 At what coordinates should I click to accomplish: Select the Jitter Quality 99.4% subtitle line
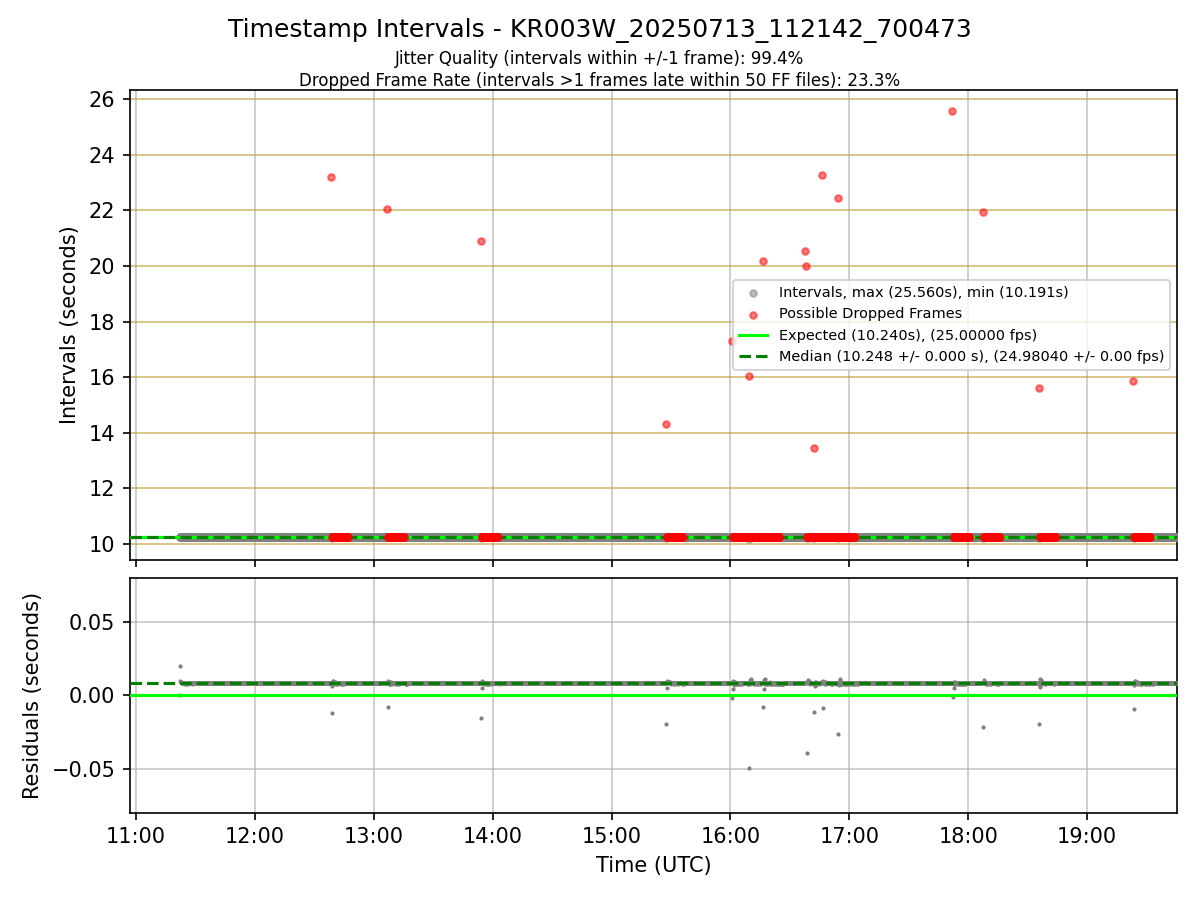pyautogui.click(x=599, y=58)
